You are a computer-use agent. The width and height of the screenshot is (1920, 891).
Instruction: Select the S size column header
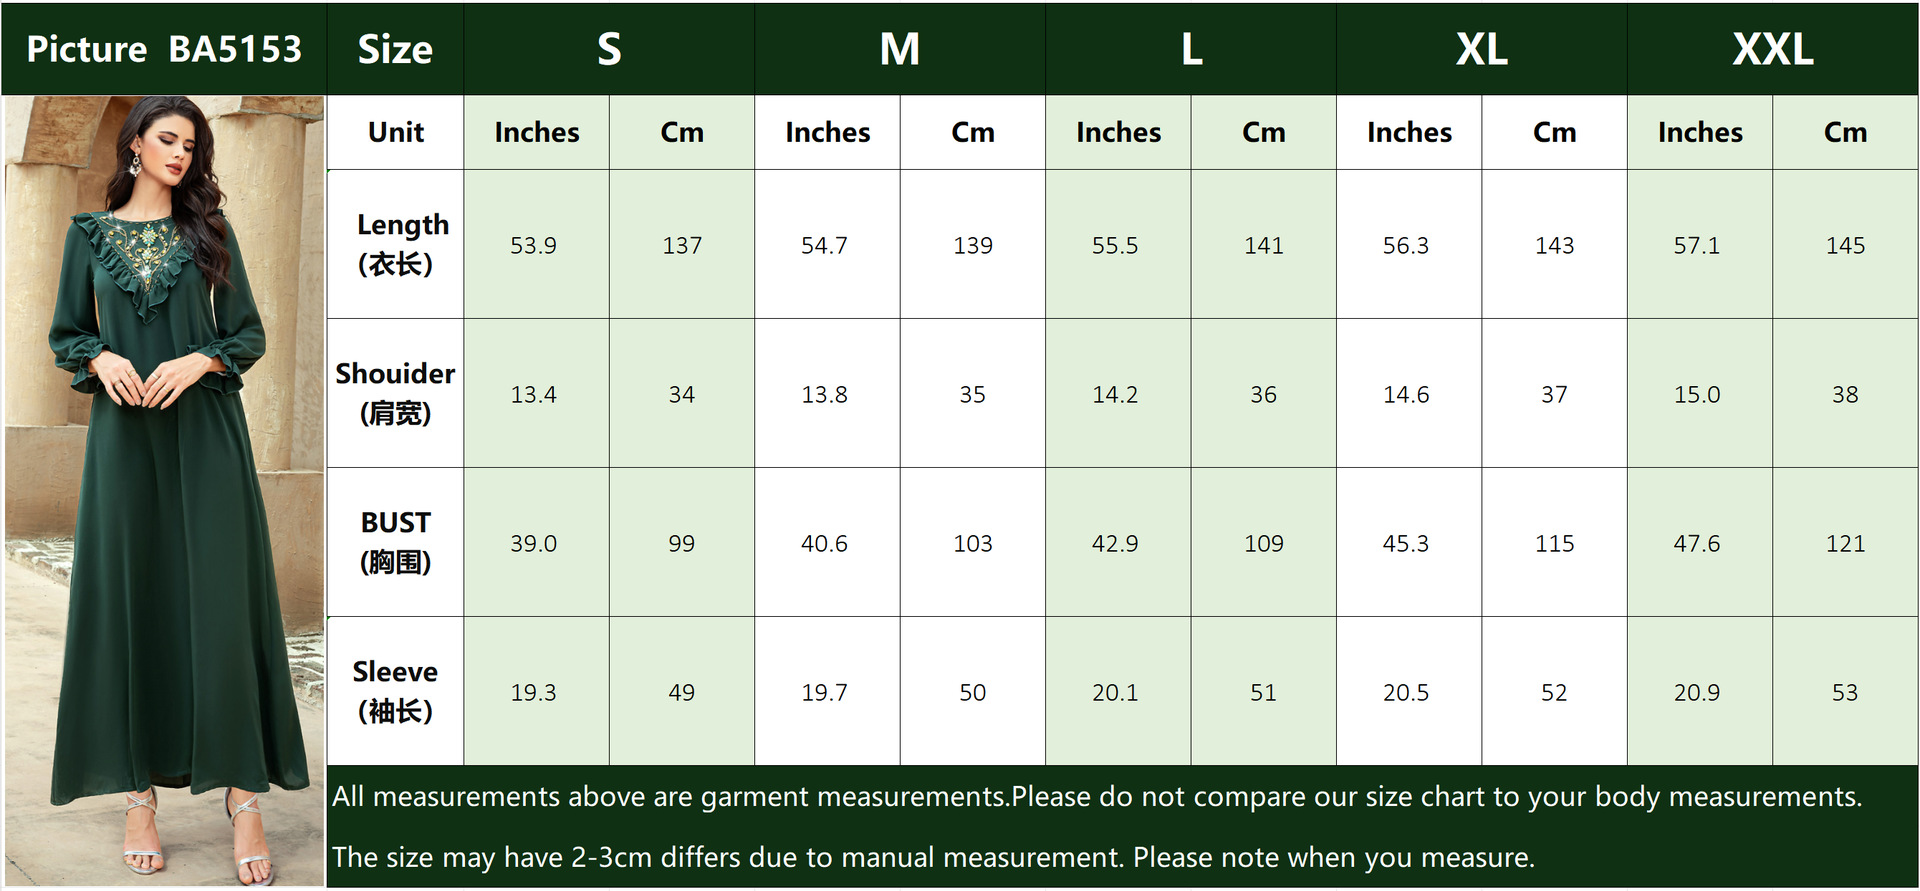pos(609,49)
